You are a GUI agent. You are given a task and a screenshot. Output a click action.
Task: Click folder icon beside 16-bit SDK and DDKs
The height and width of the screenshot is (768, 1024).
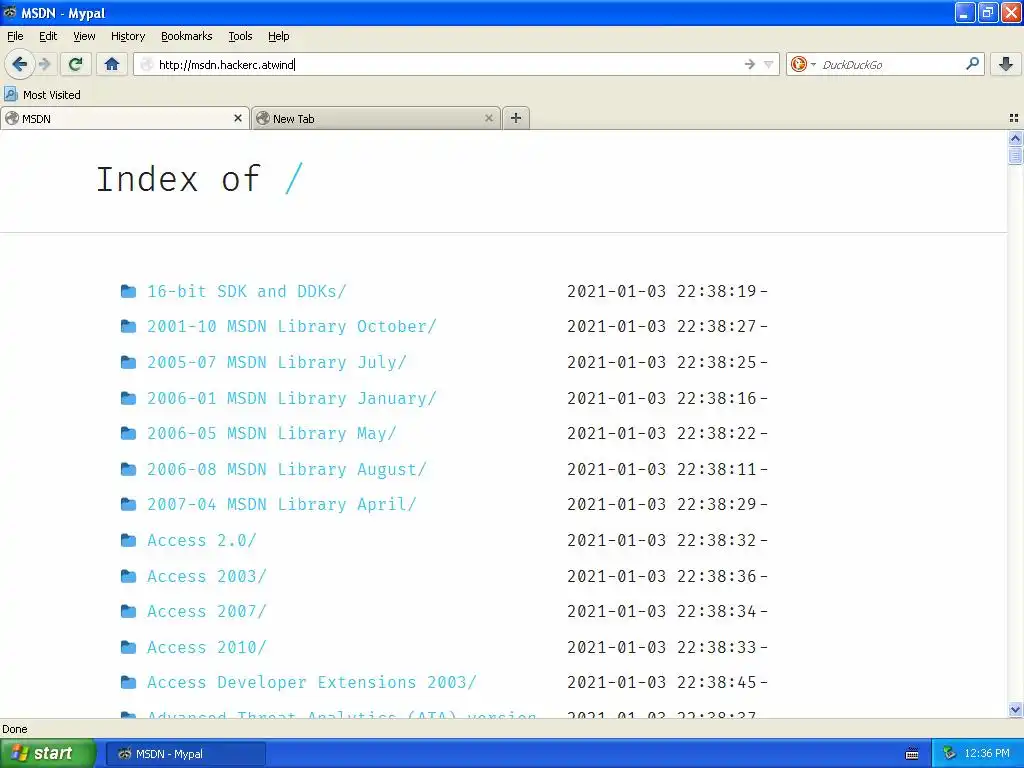tap(129, 291)
